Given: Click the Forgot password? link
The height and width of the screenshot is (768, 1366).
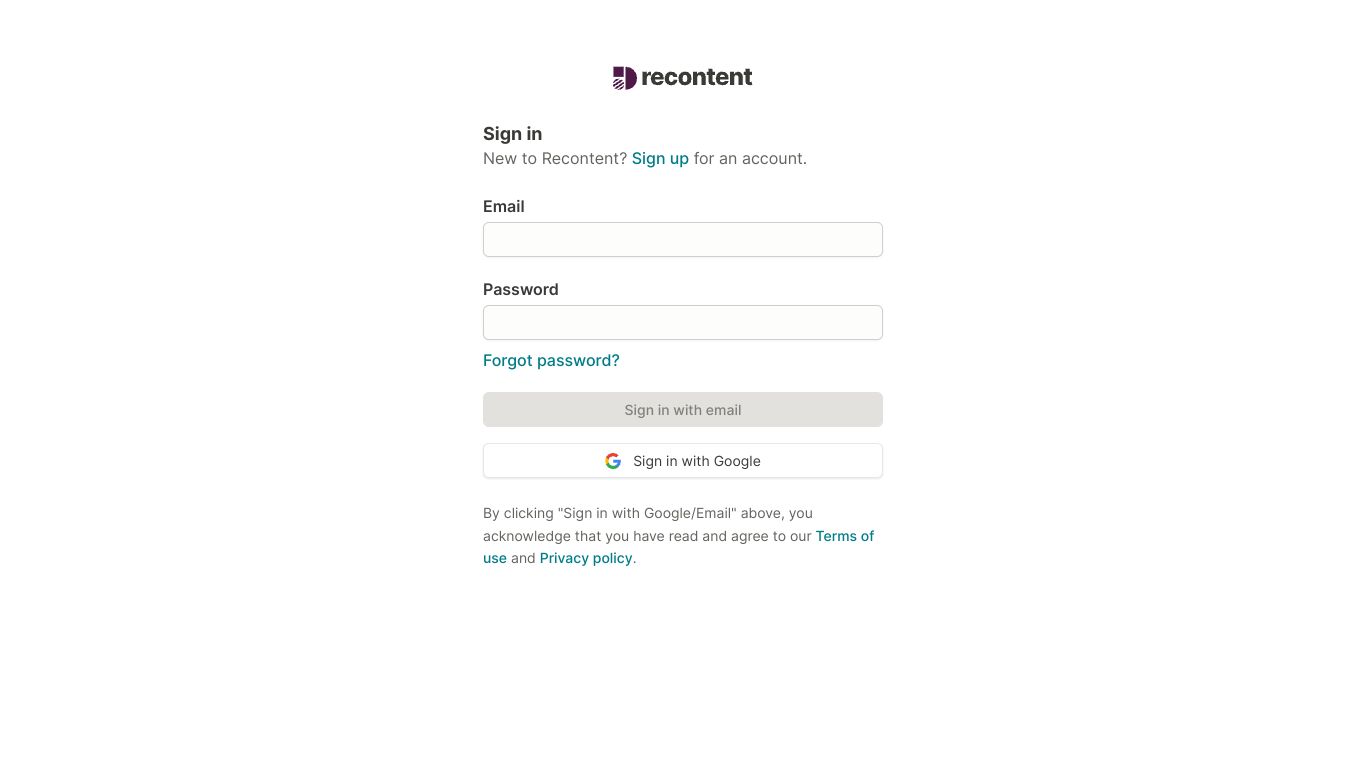Looking at the screenshot, I should point(551,361).
